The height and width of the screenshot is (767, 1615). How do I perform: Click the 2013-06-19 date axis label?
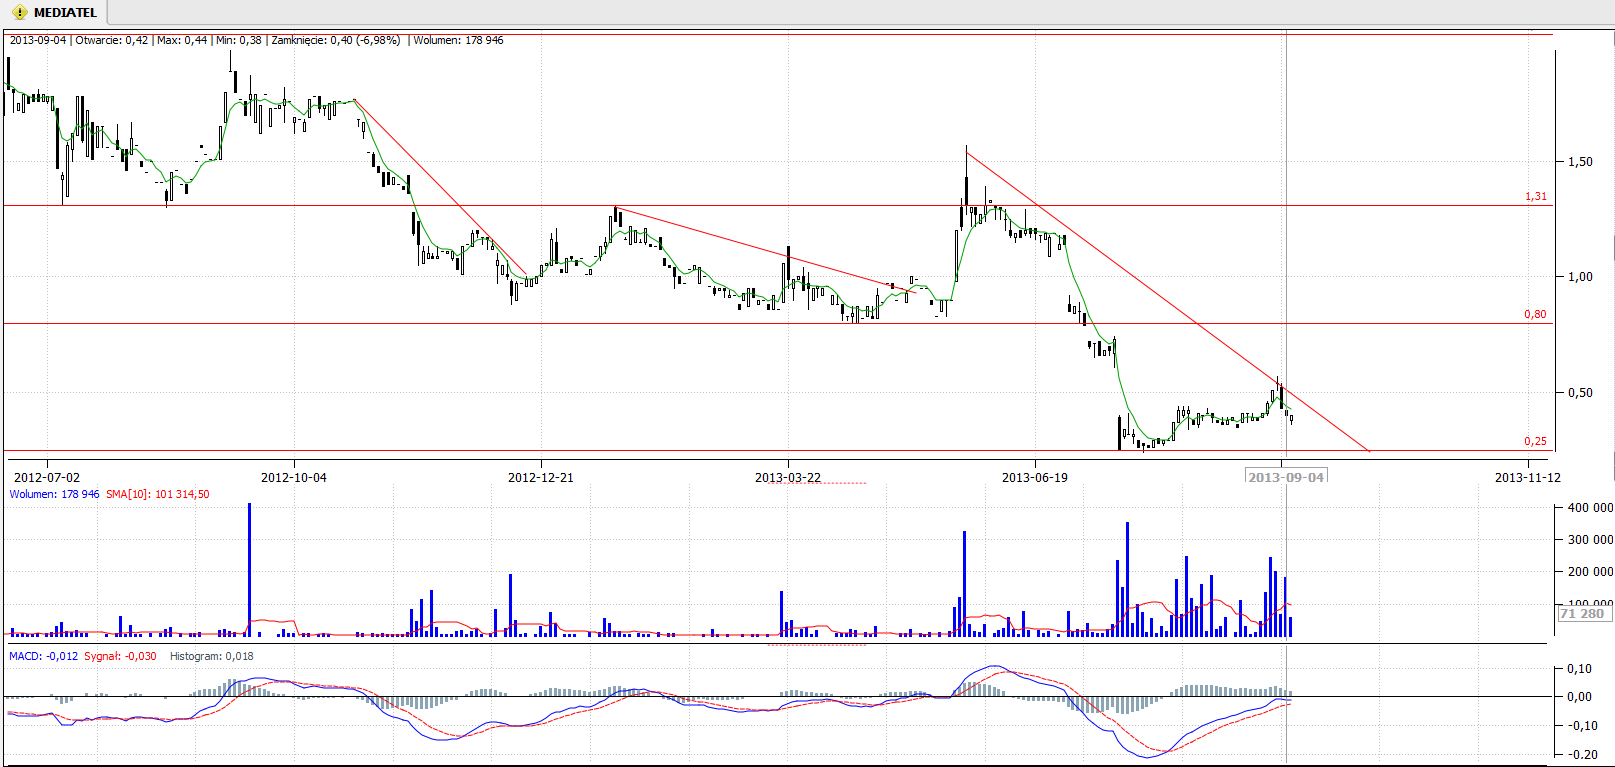pos(1035,477)
